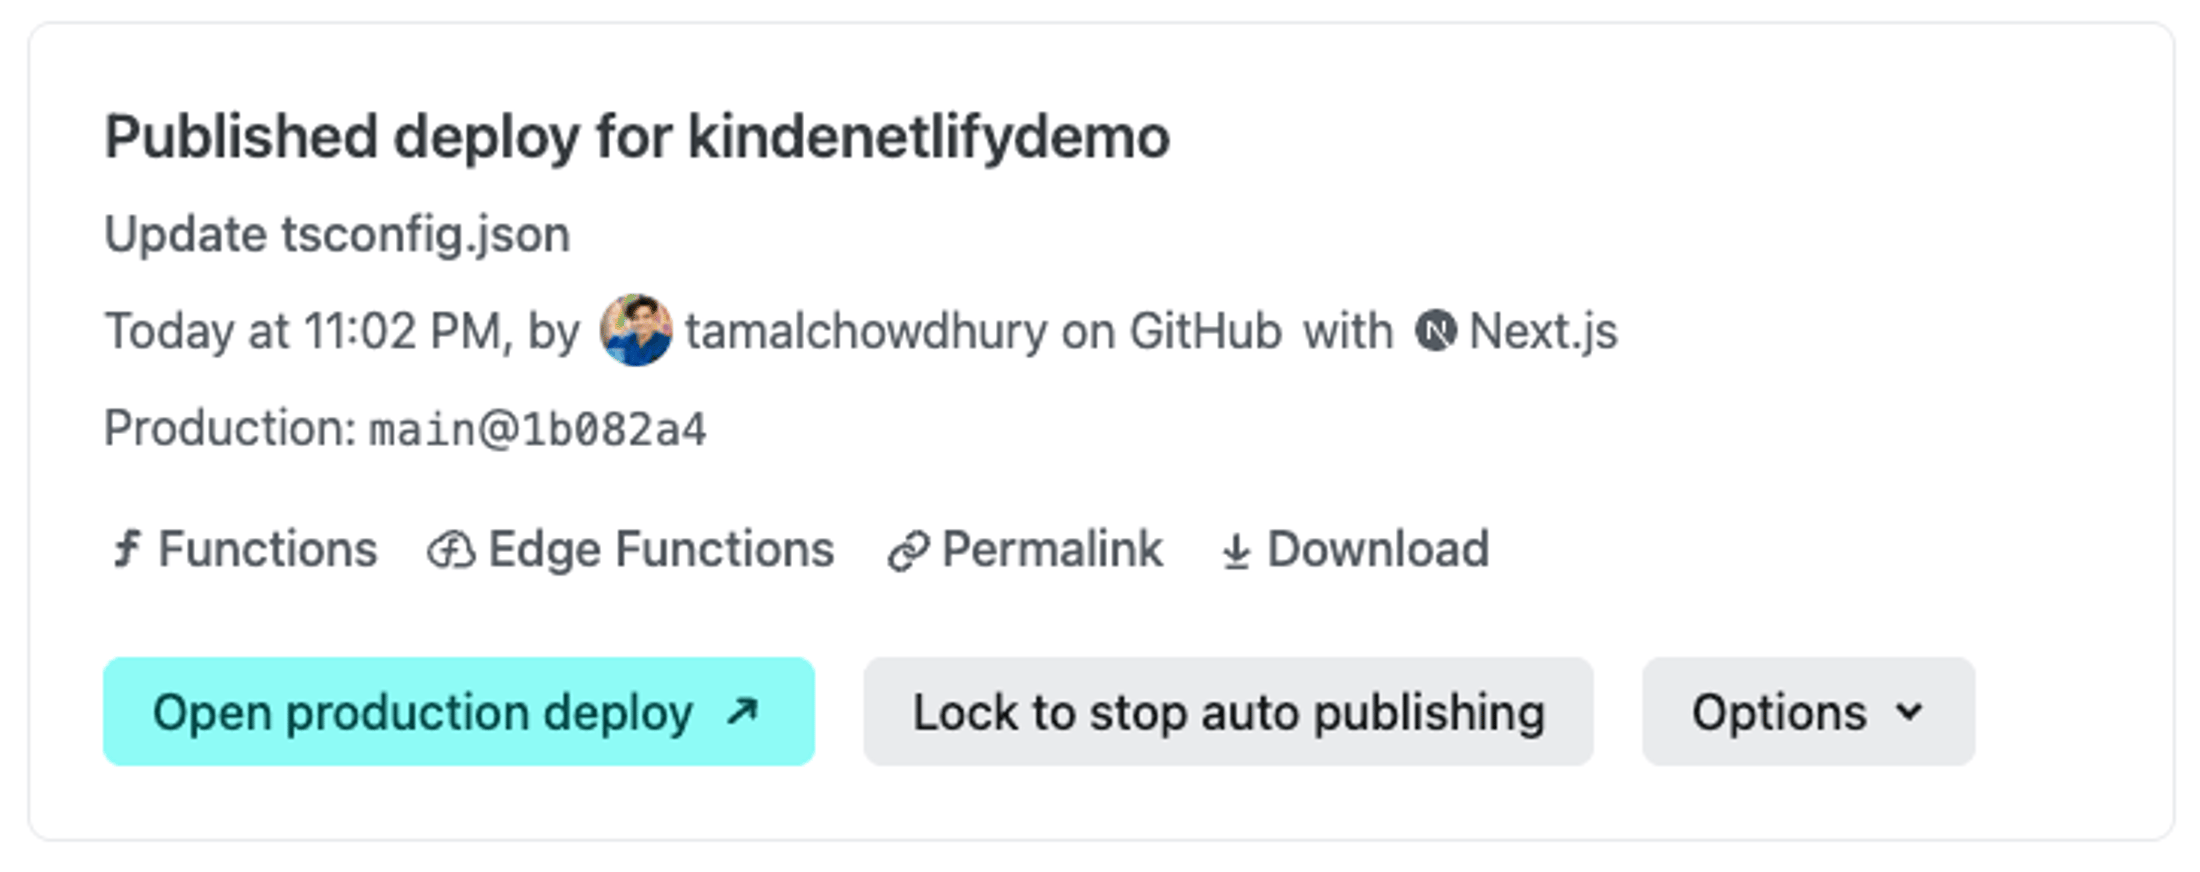Click the main@1b082a4 commit reference

(537, 428)
